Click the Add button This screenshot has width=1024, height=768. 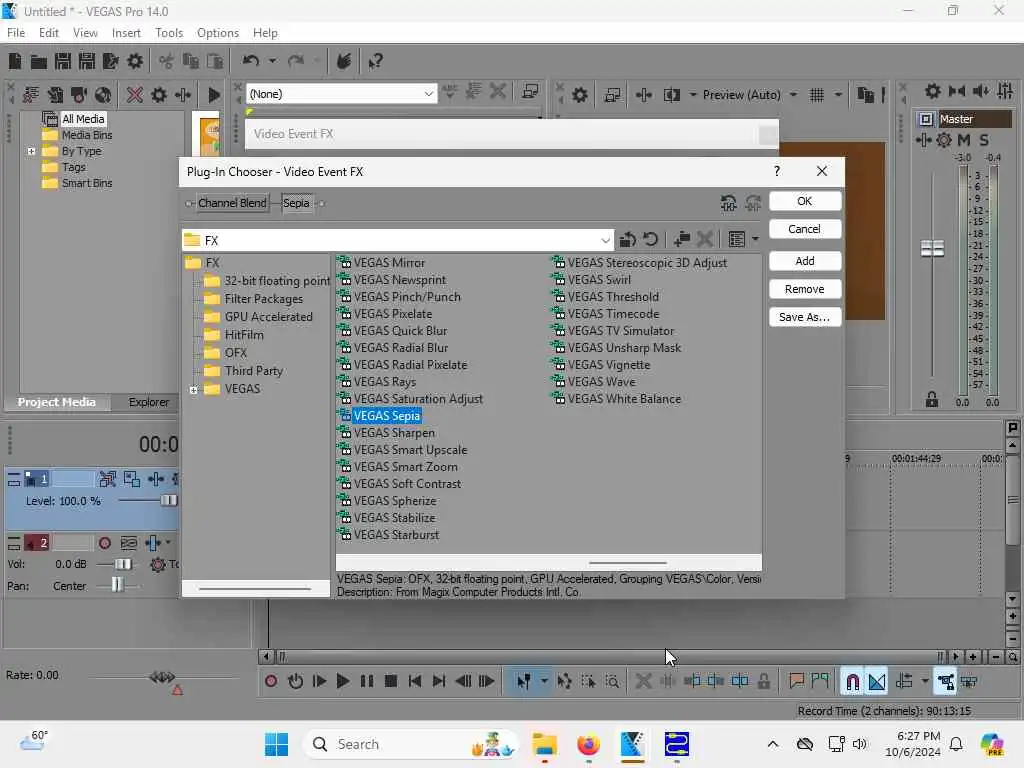point(805,261)
